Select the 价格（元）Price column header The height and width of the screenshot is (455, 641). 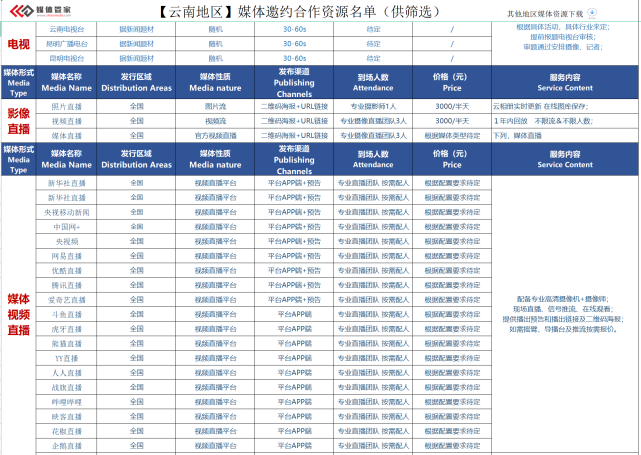(446, 81)
